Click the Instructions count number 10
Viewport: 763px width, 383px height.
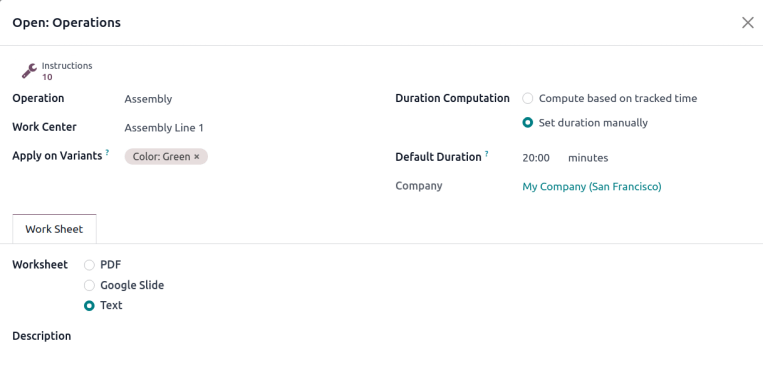pos(47,77)
